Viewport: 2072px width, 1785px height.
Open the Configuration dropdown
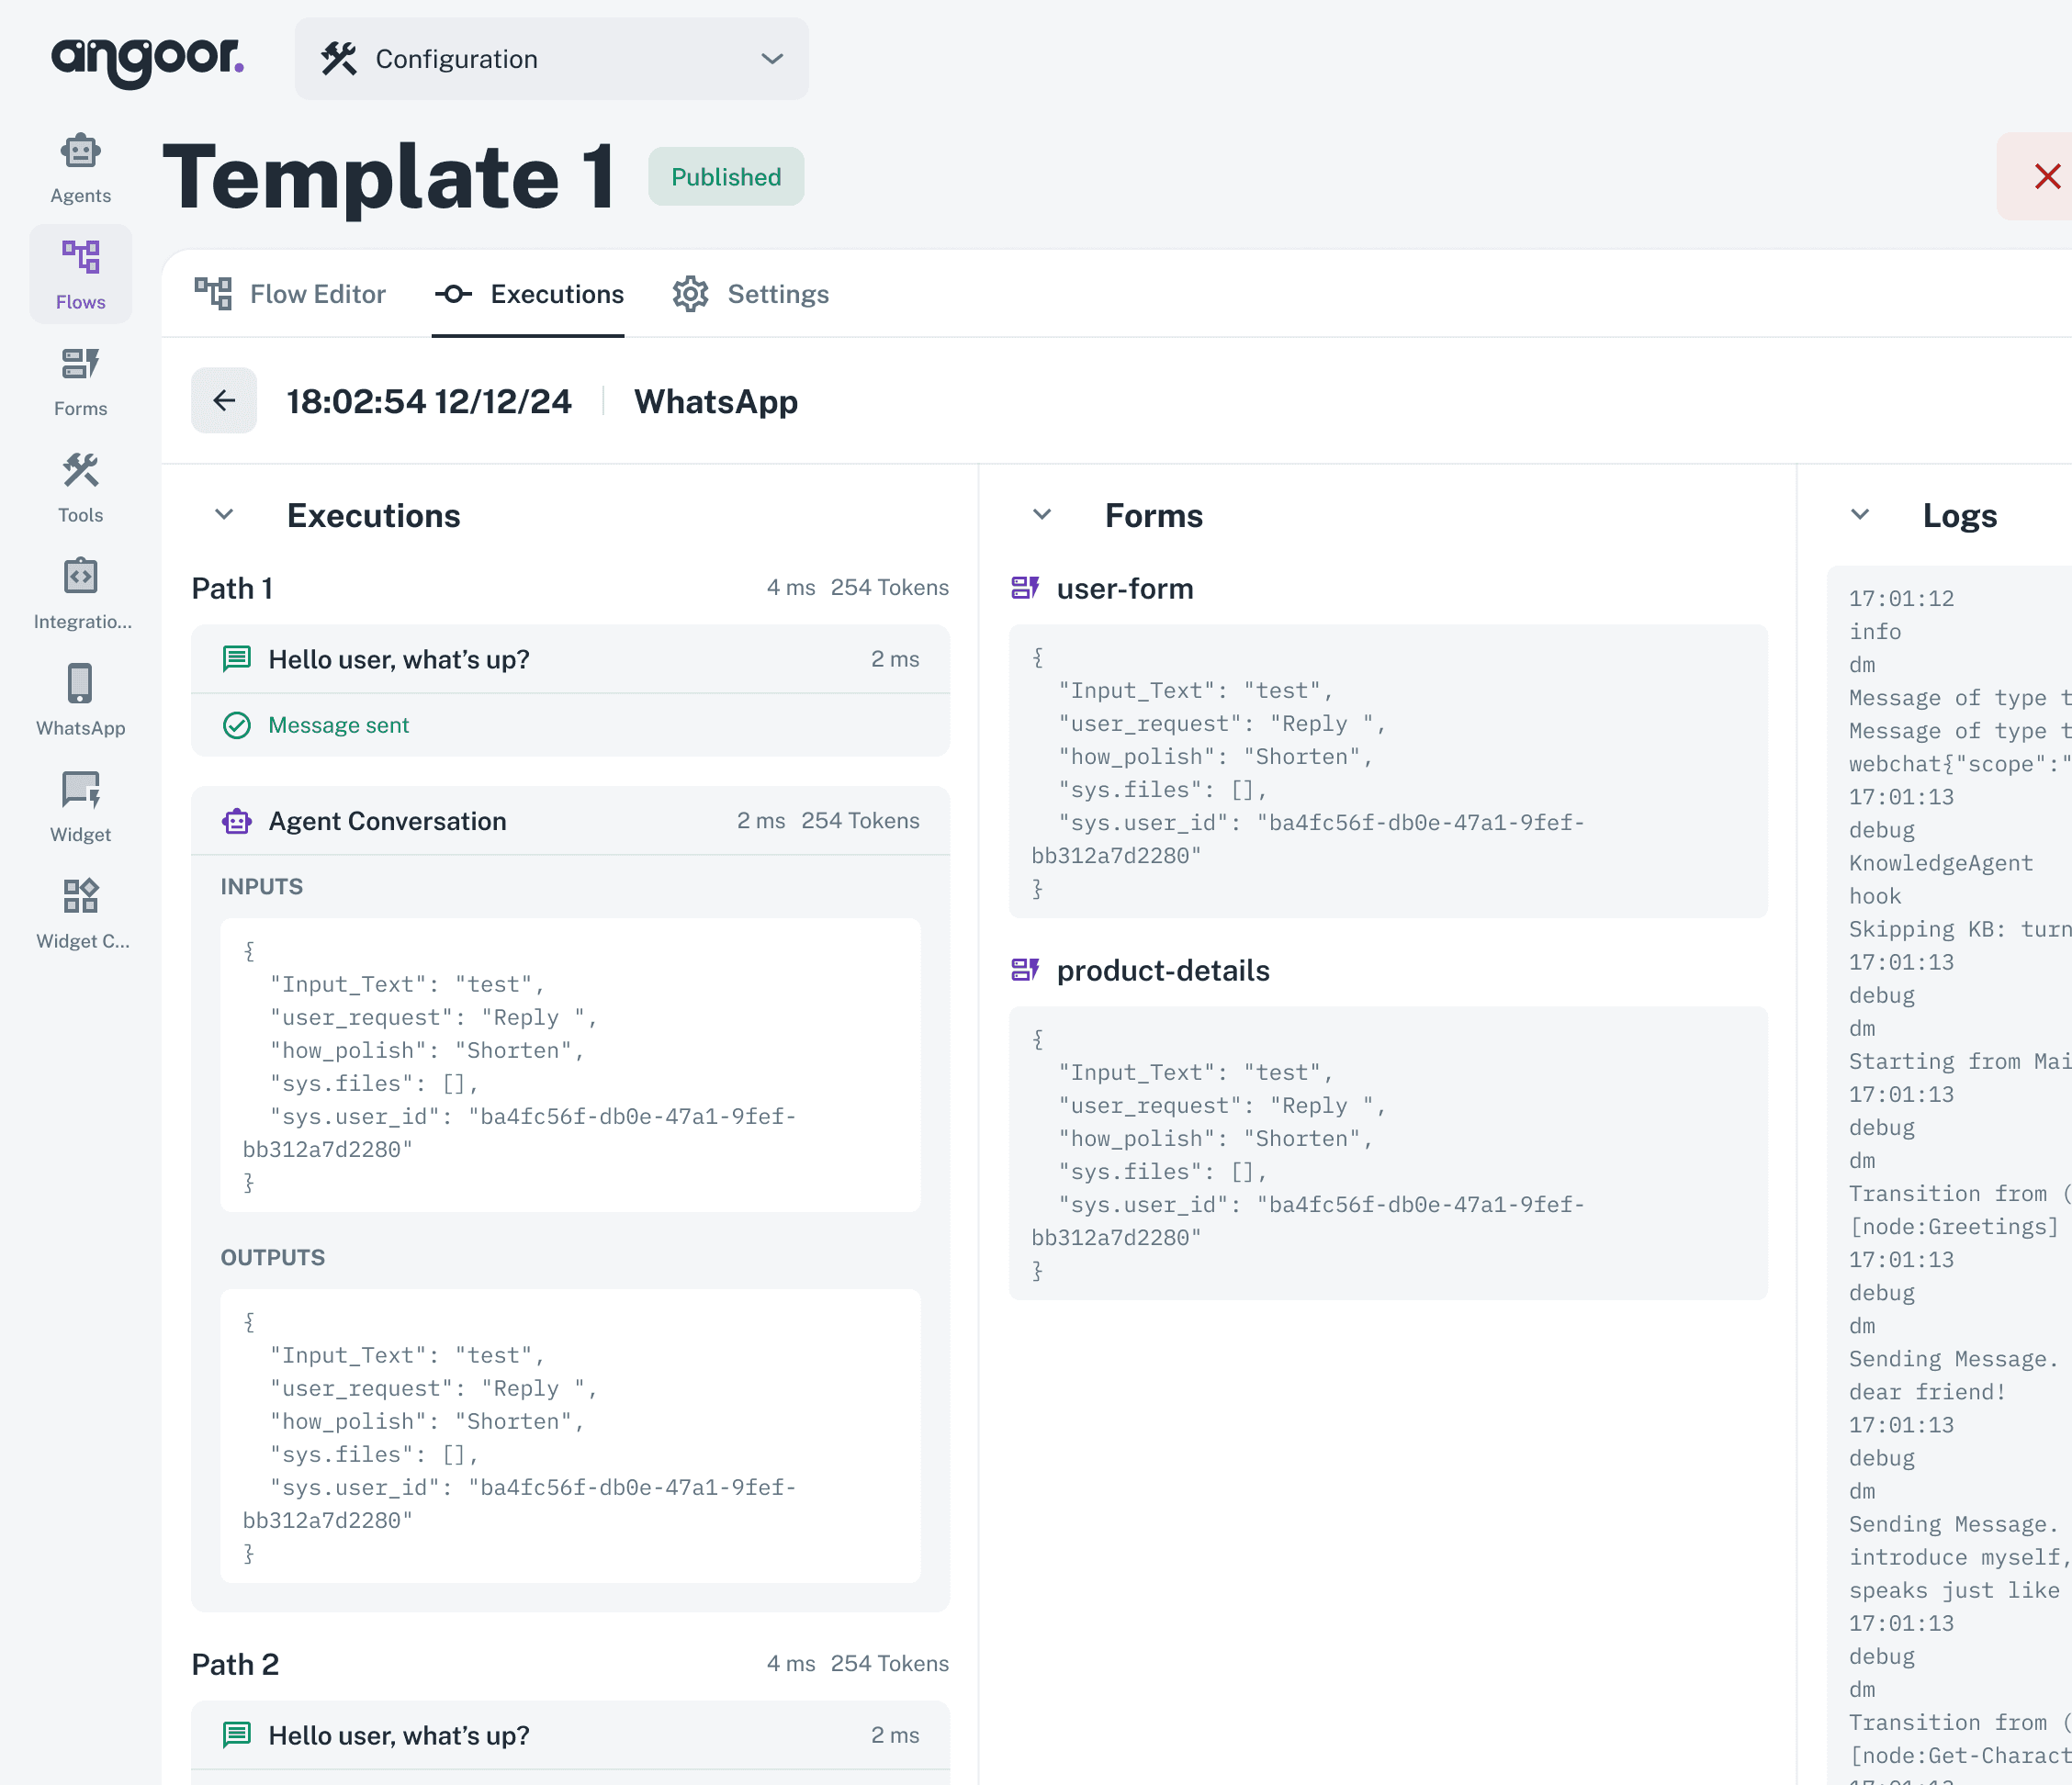551,59
